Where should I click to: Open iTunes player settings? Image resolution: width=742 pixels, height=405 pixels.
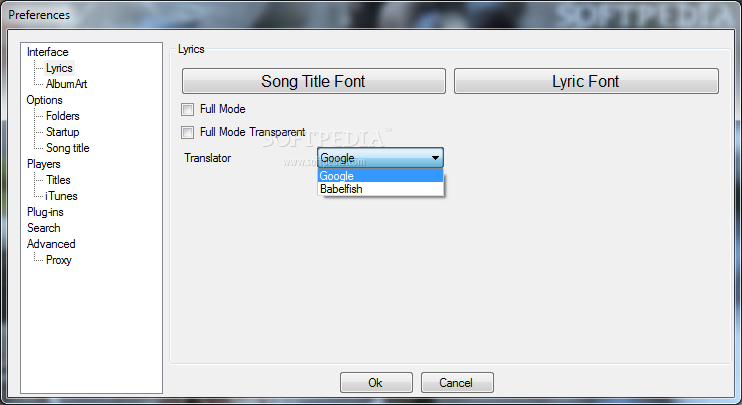(61, 196)
